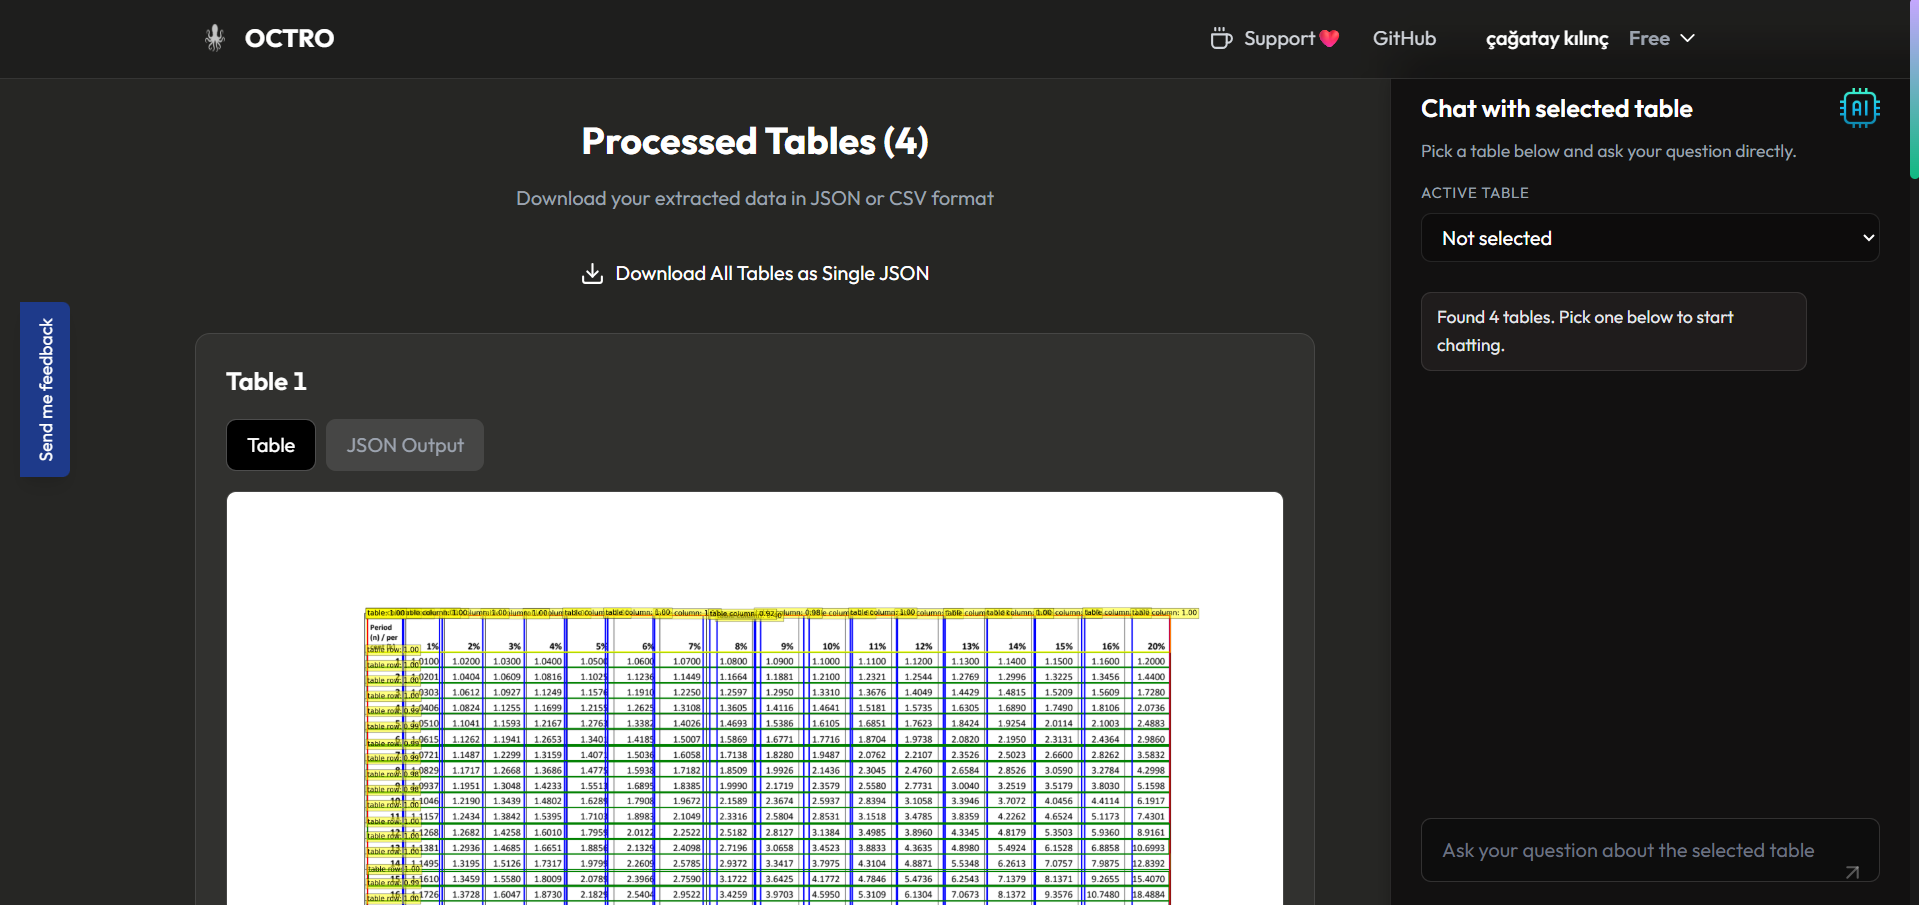Click the heart icon next to Support

1328,38
